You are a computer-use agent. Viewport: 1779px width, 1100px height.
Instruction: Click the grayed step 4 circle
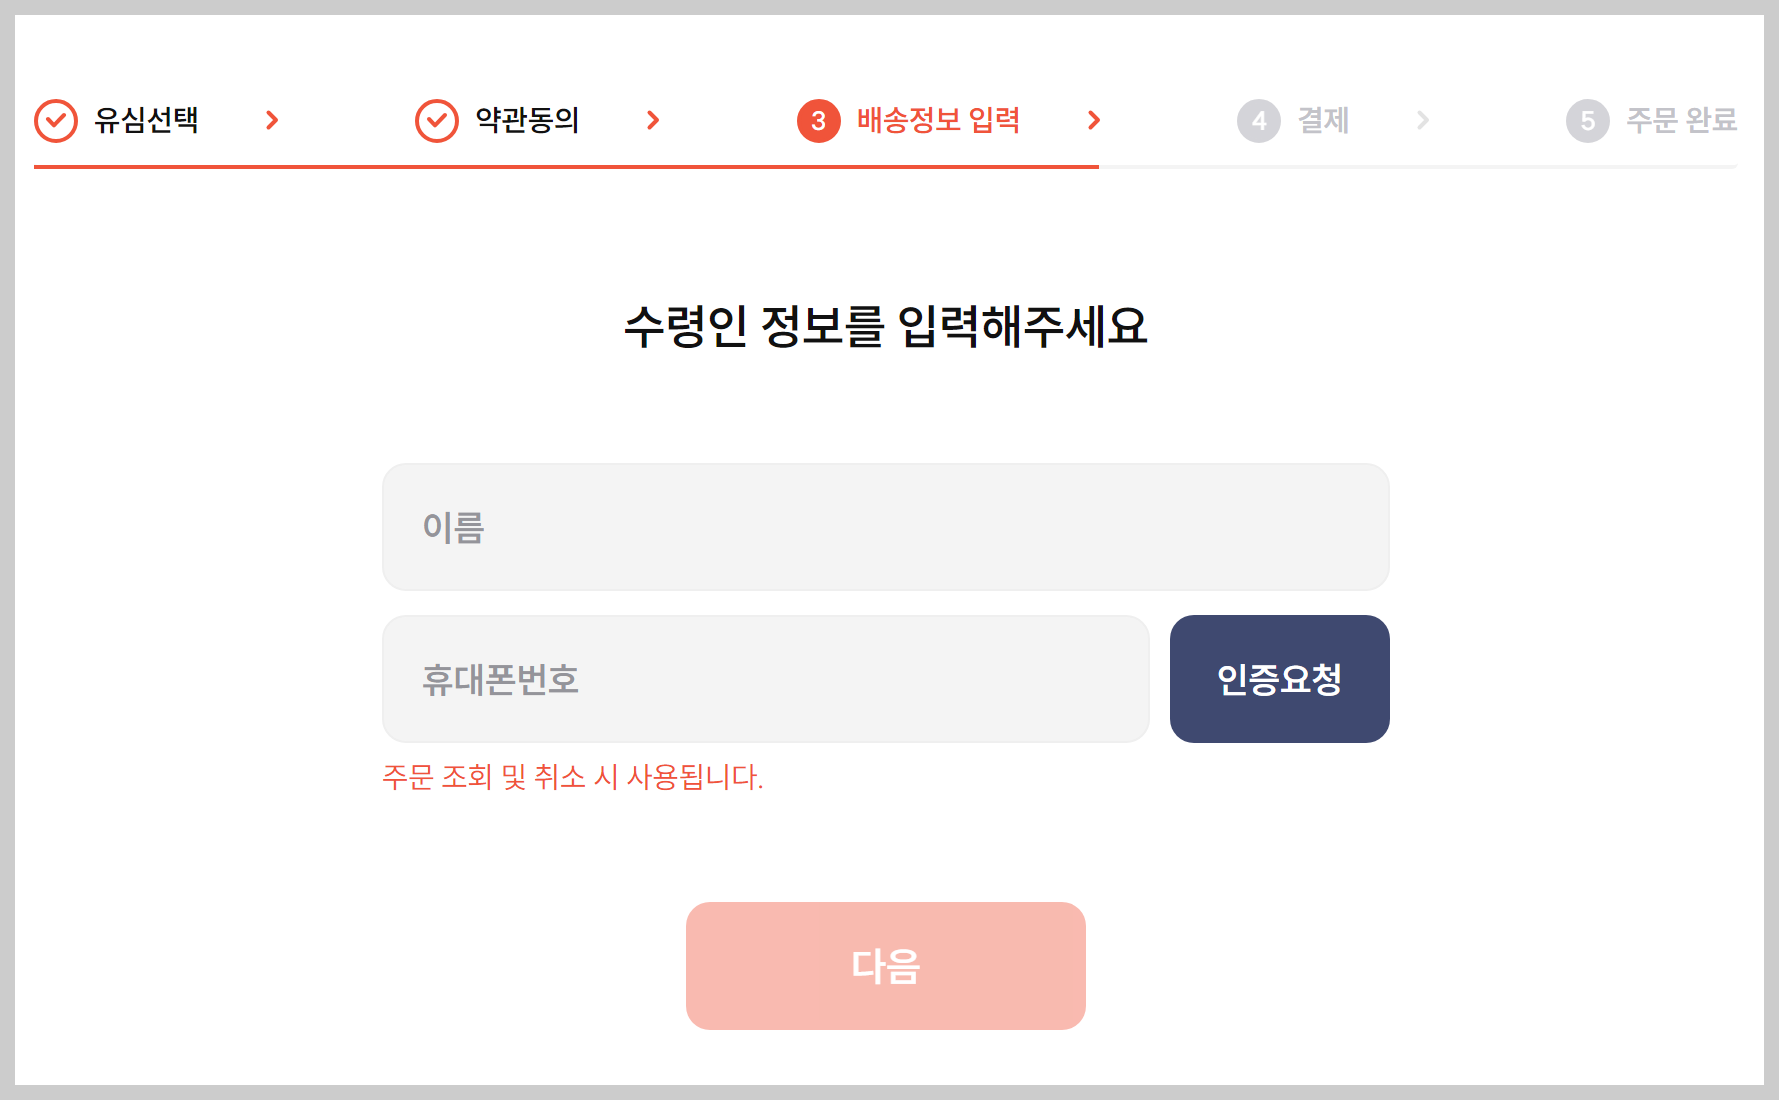[1258, 120]
